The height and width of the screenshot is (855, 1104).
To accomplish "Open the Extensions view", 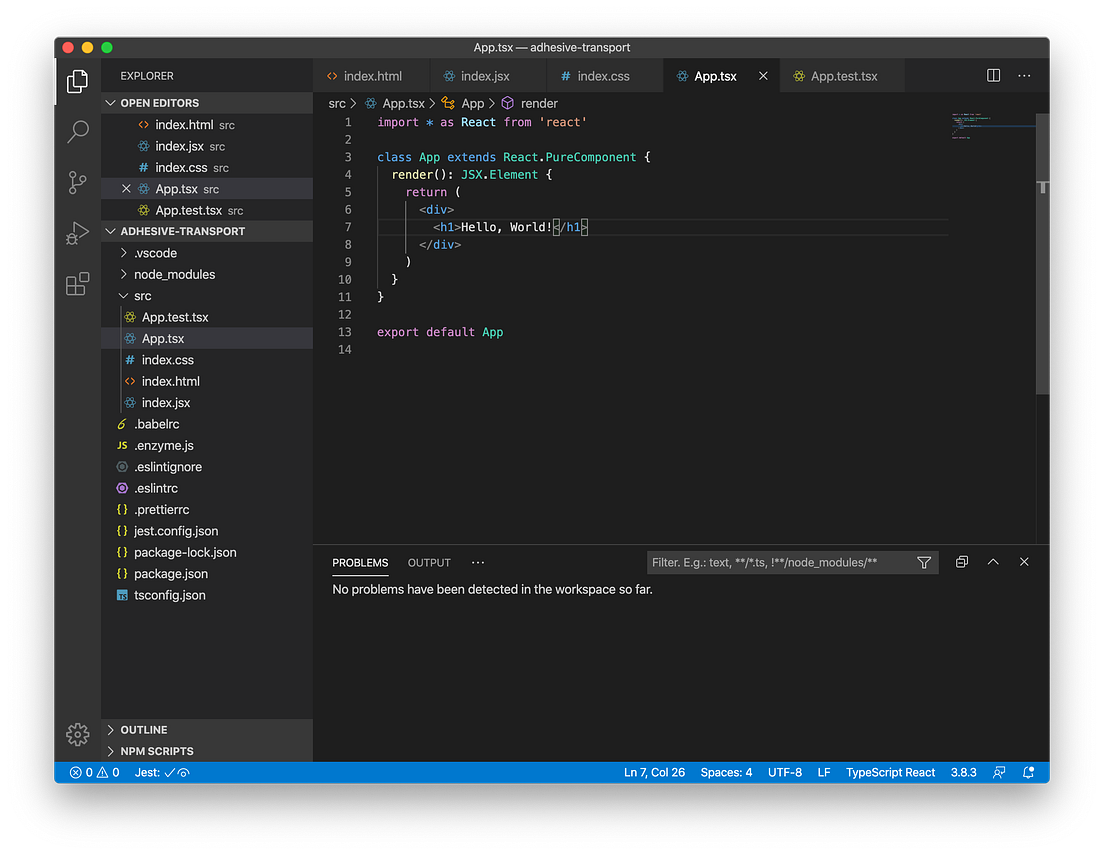I will (x=77, y=284).
